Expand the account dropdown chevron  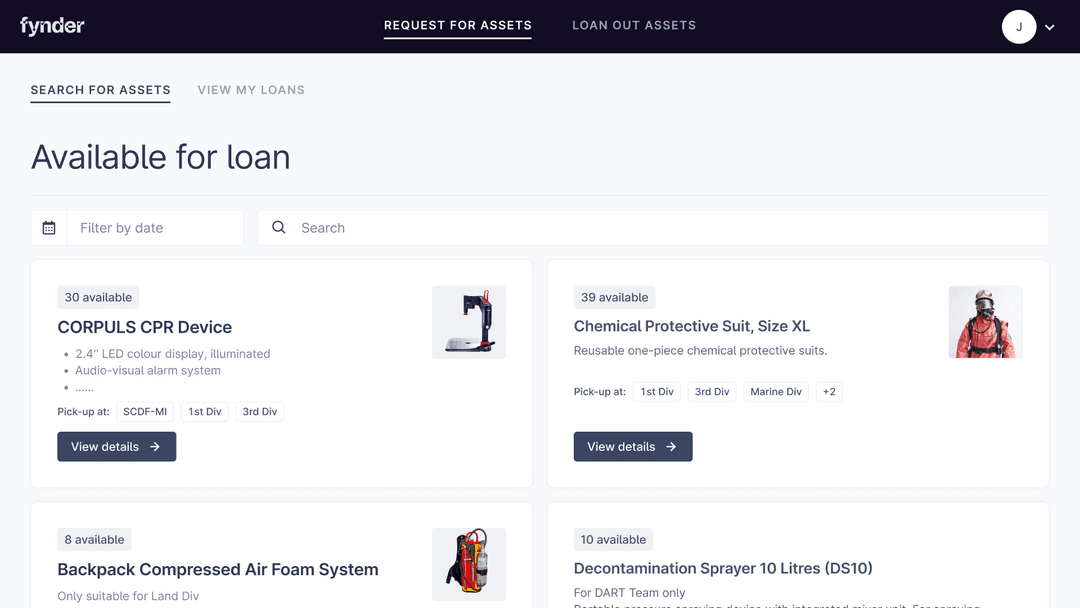click(1050, 28)
